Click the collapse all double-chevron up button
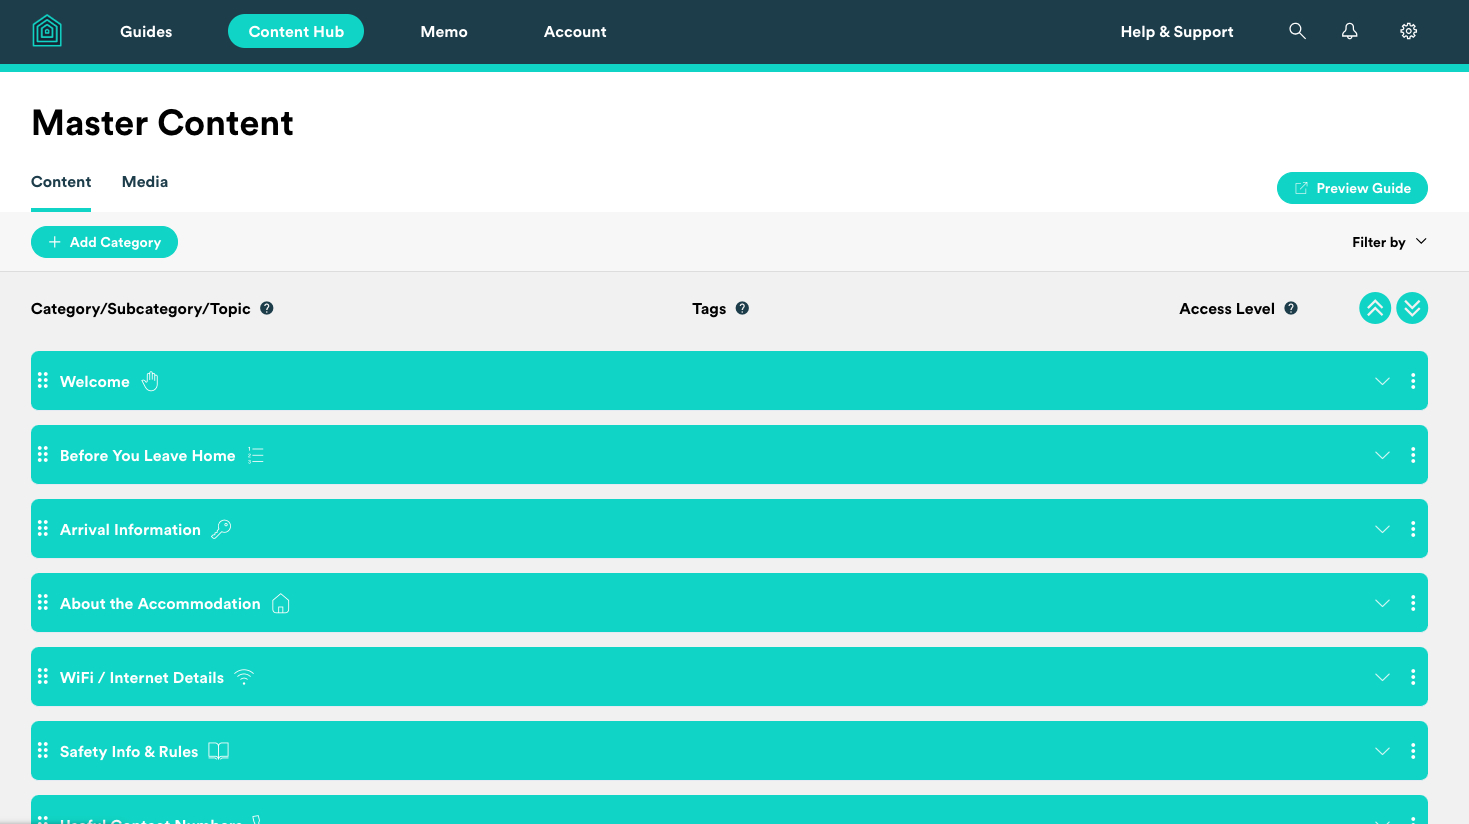This screenshot has height=824, width=1469. pyautogui.click(x=1375, y=308)
